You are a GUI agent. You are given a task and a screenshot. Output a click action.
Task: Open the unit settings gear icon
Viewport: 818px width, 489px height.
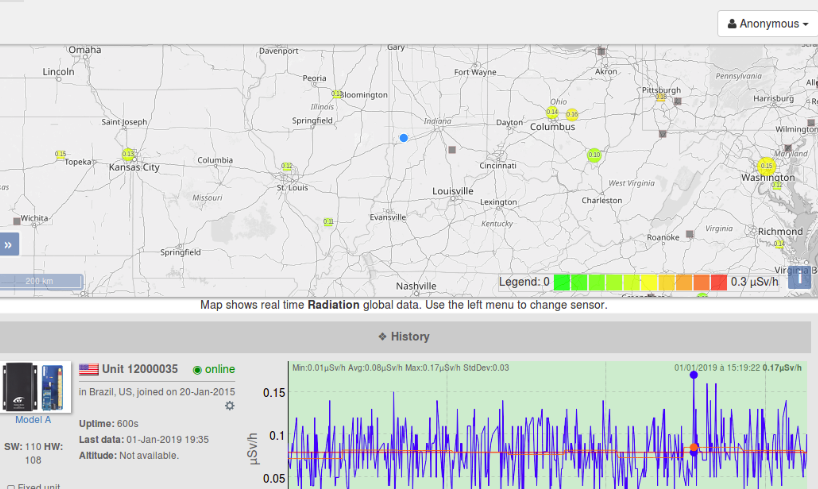[230, 405]
